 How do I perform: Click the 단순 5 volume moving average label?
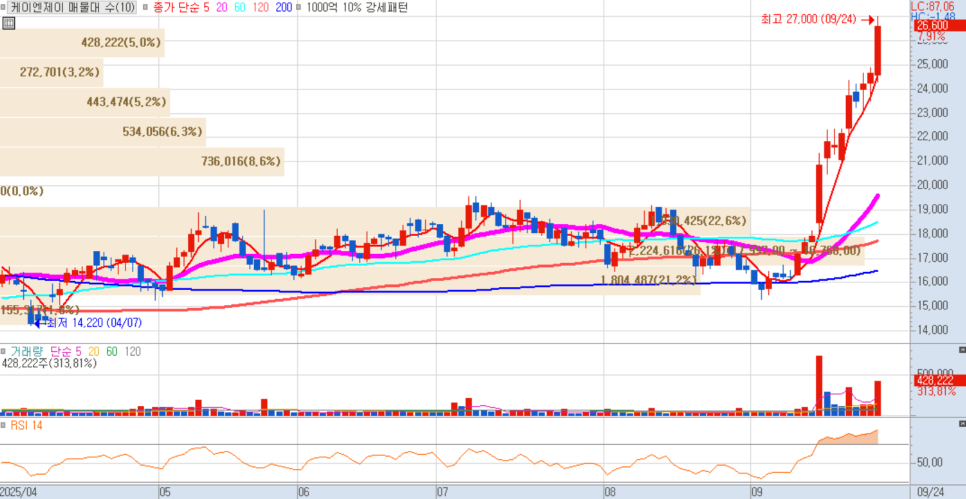pos(65,352)
